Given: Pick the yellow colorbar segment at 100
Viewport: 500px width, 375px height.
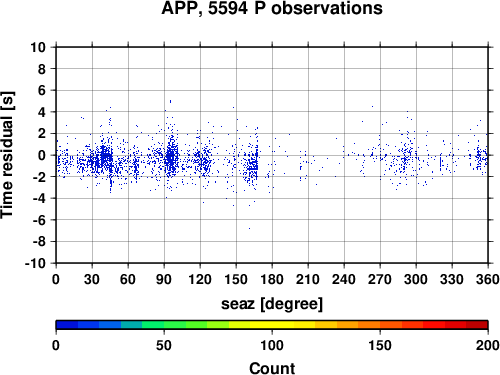Looking at the screenshot, I should point(272,325).
